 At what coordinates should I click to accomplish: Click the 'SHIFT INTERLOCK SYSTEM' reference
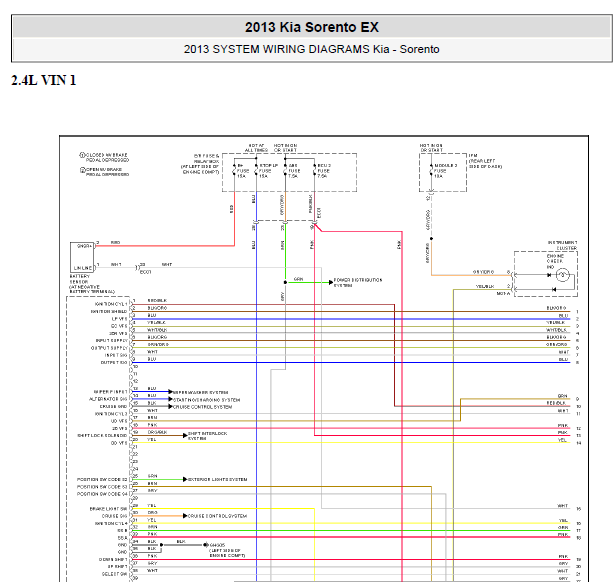pyautogui.click(x=207, y=436)
